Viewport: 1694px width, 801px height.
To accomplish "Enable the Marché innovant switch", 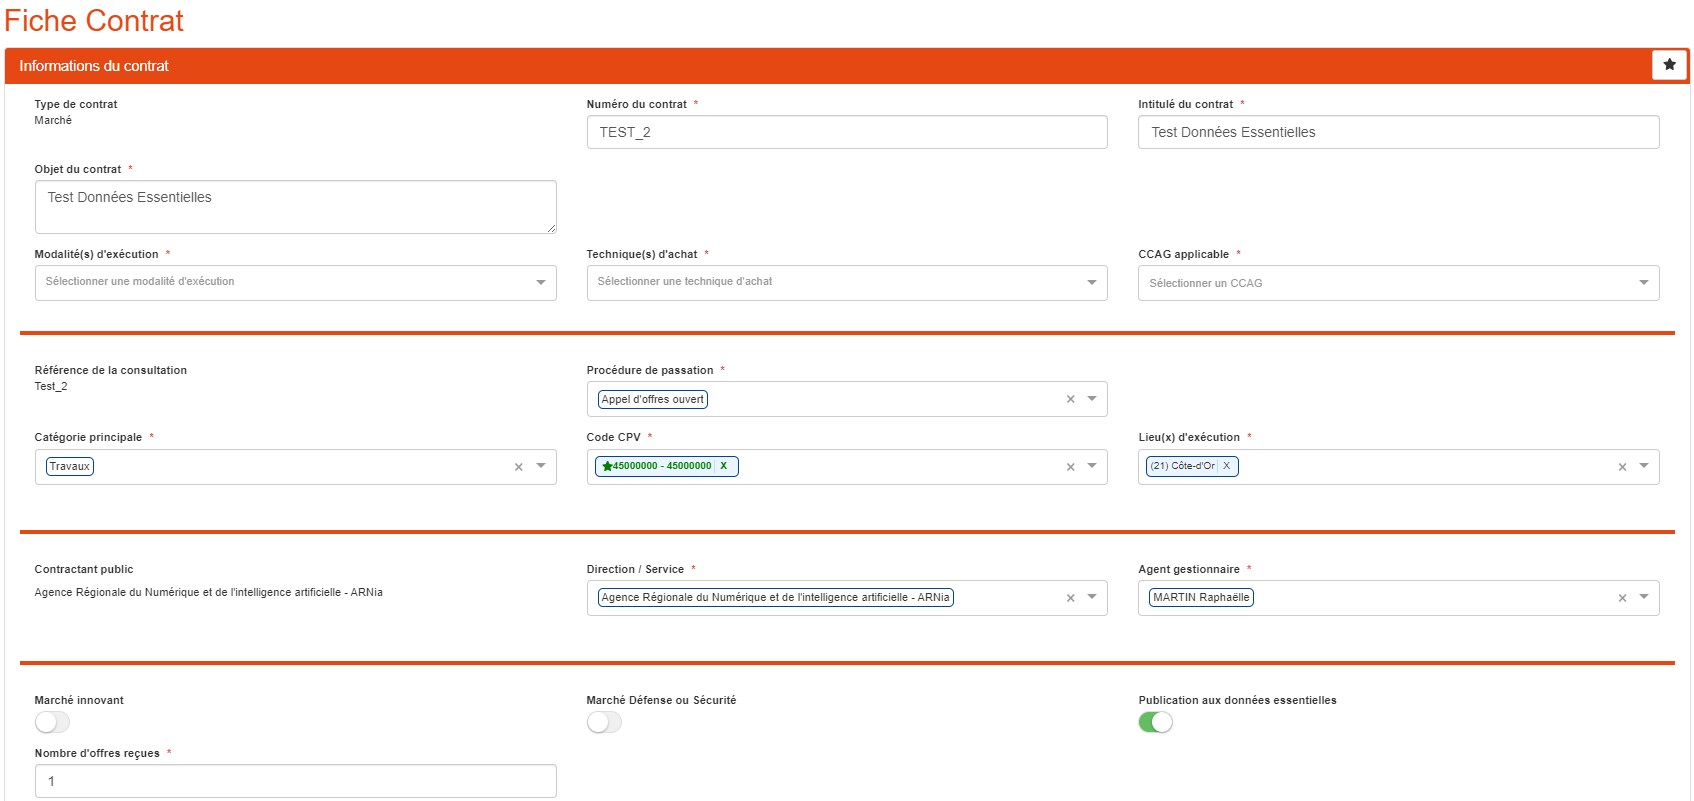I will [x=52, y=722].
